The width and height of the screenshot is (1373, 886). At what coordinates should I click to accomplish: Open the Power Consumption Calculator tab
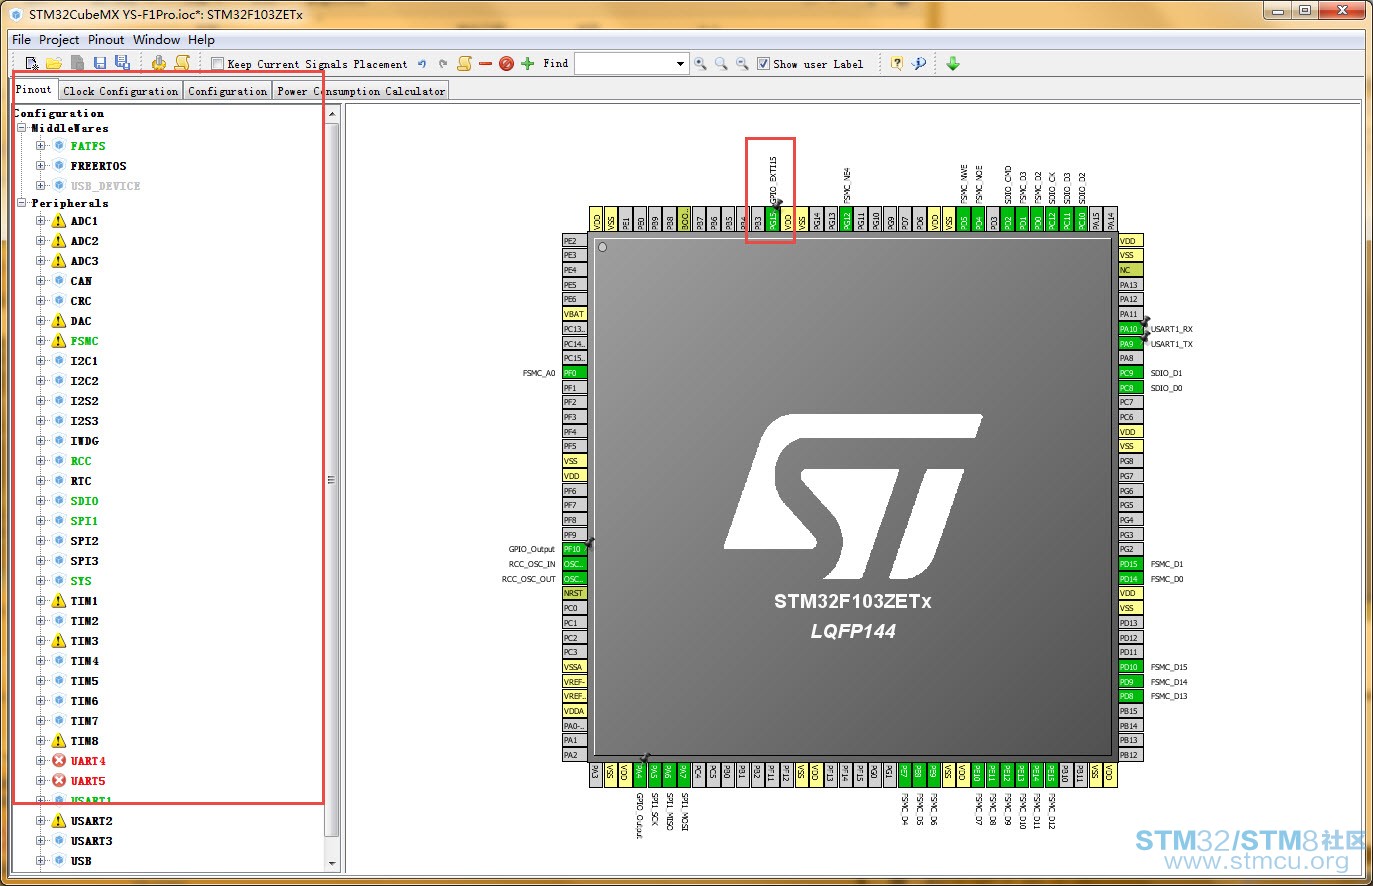(x=361, y=91)
